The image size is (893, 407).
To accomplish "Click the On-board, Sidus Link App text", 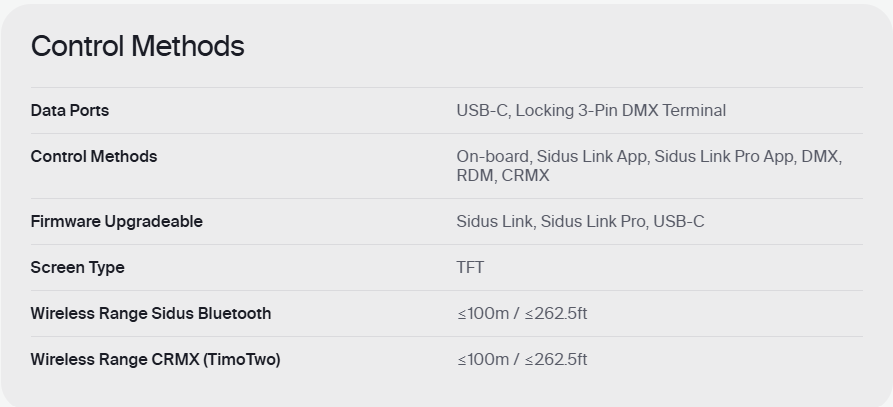I will pos(551,157).
